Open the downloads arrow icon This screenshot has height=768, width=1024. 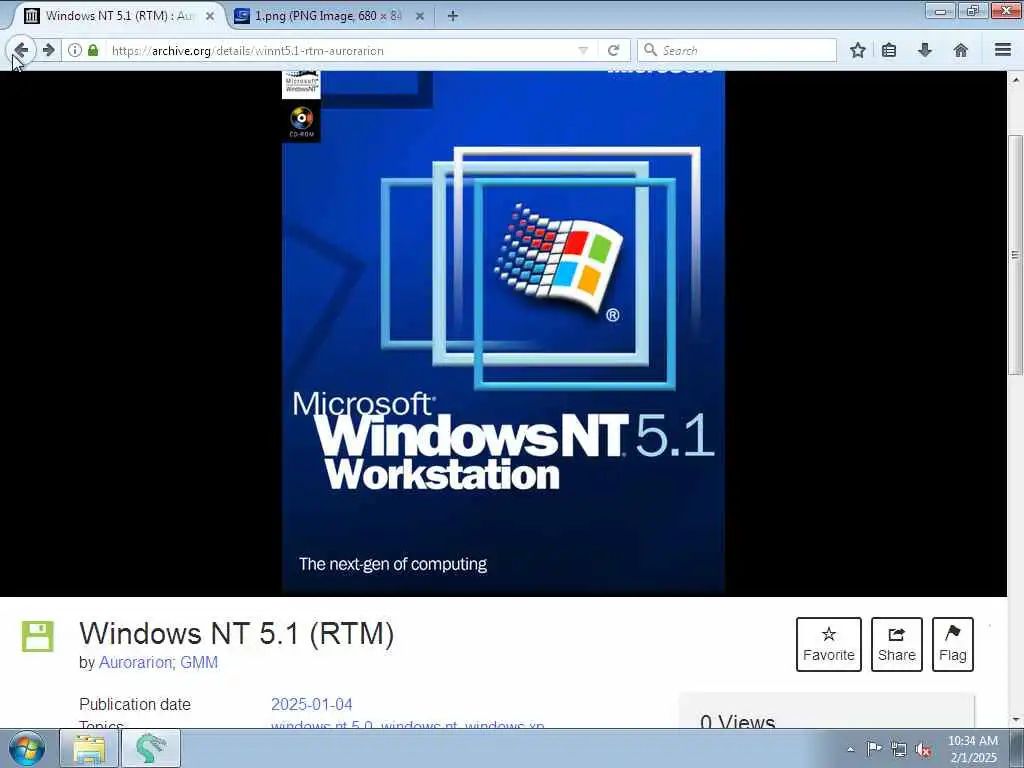click(925, 50)
